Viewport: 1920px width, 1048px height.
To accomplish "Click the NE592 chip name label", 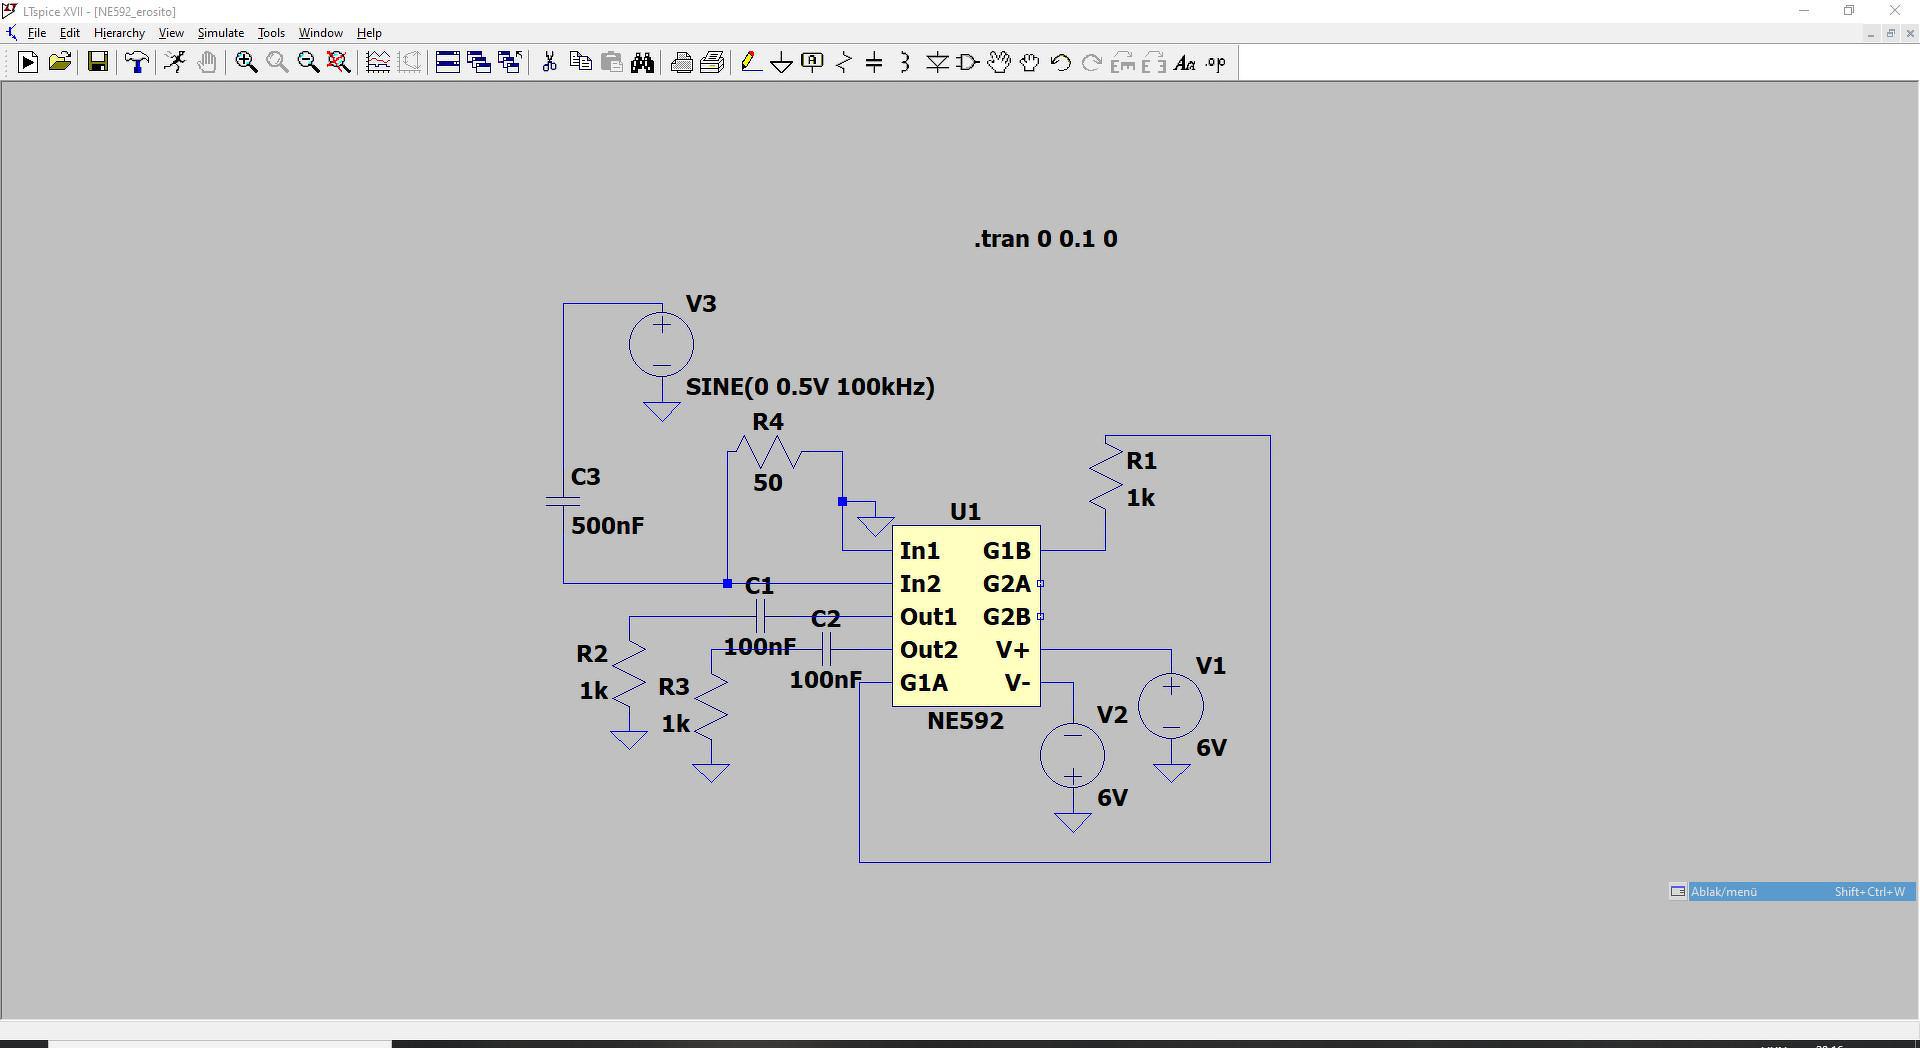I will pos(965,721).
